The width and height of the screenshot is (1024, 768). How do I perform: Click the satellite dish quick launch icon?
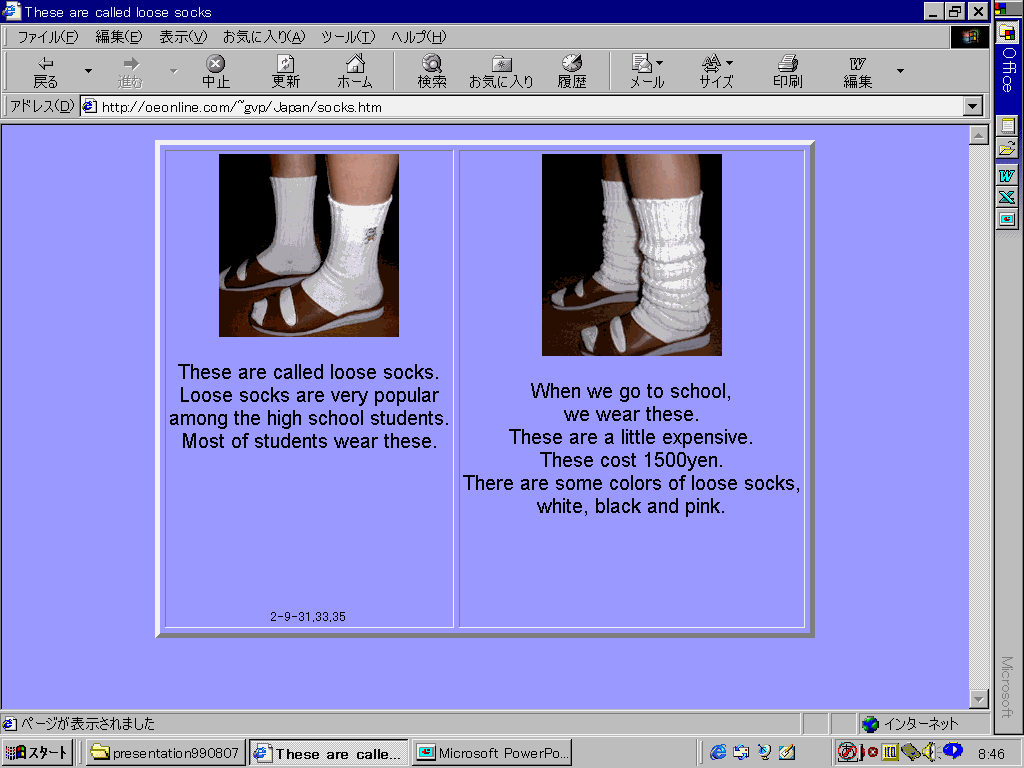click(x=764, y=752)
